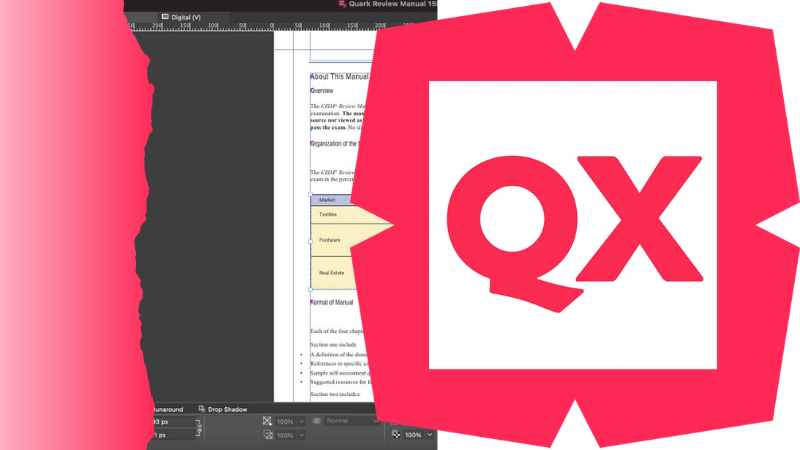Select the 'Real Estate' table cell

coord(332,273)
